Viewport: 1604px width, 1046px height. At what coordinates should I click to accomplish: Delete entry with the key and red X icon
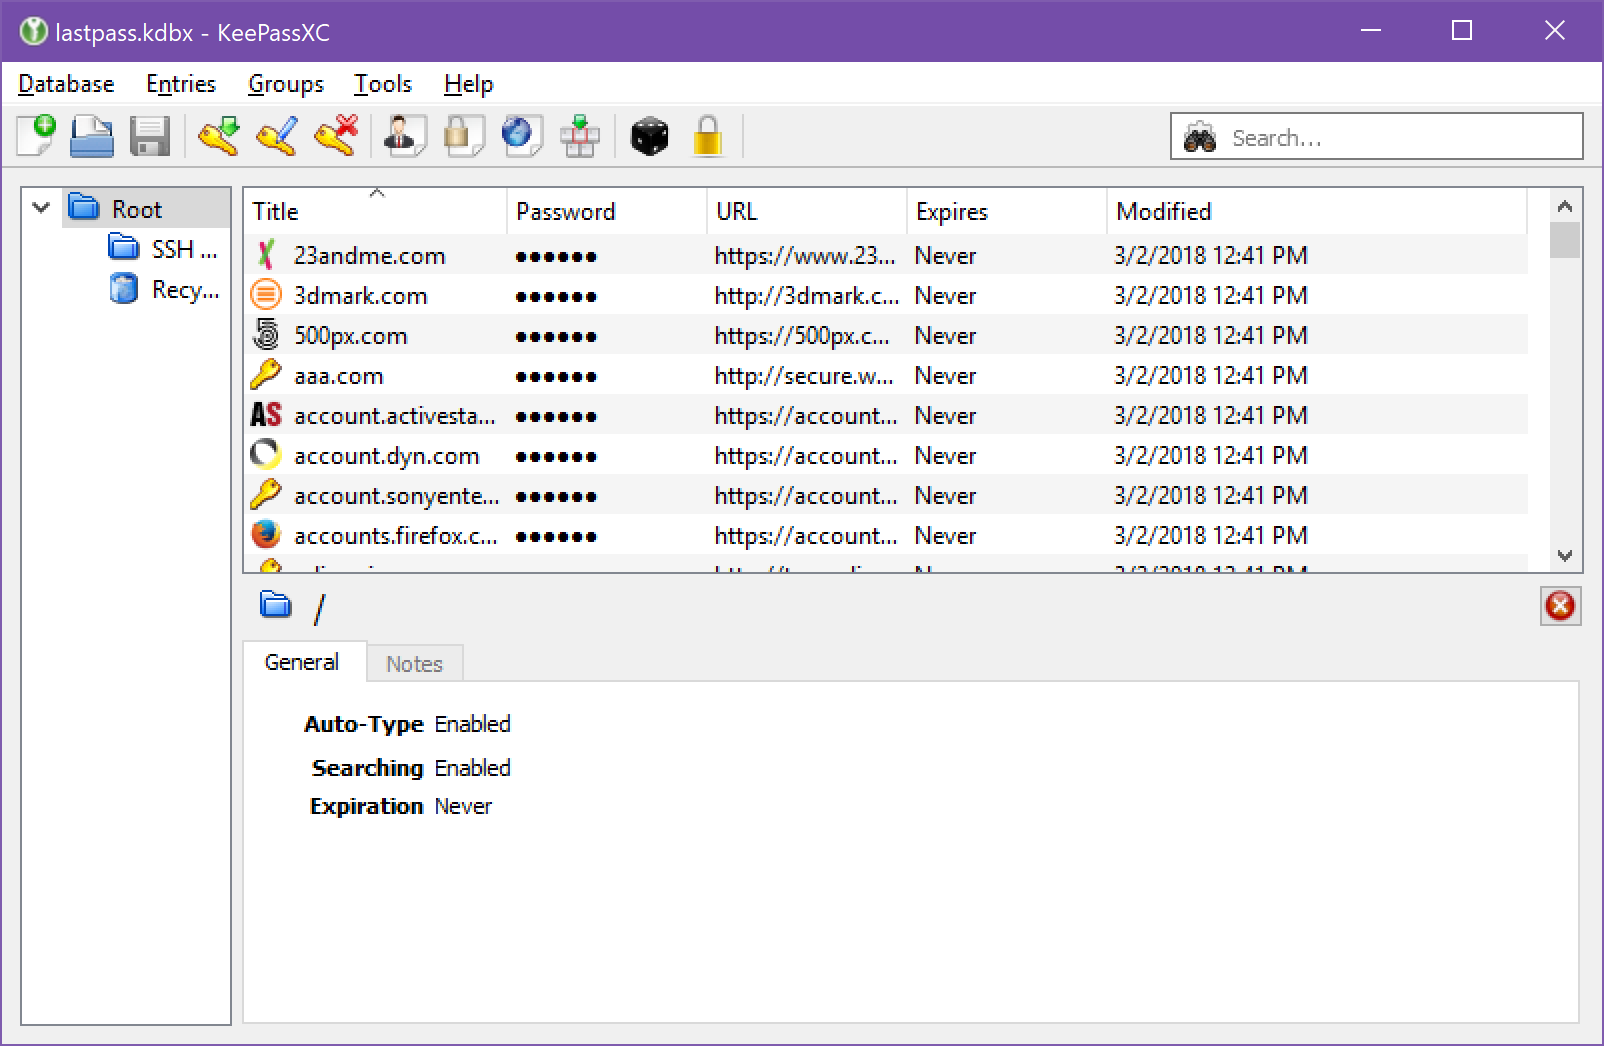coord(335,136)
